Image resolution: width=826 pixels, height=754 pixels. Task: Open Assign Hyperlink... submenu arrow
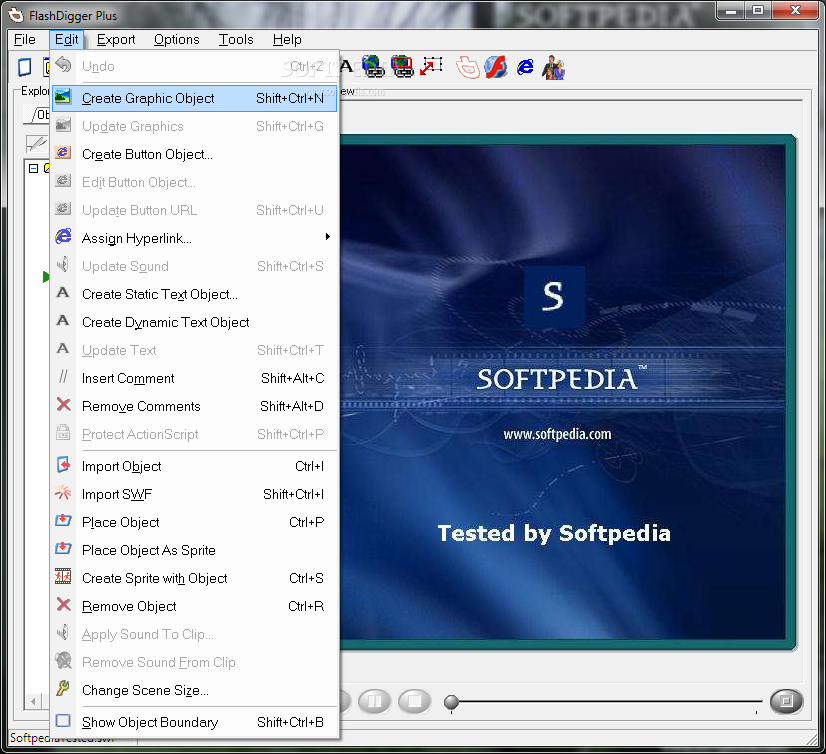(x=328, y=237)
